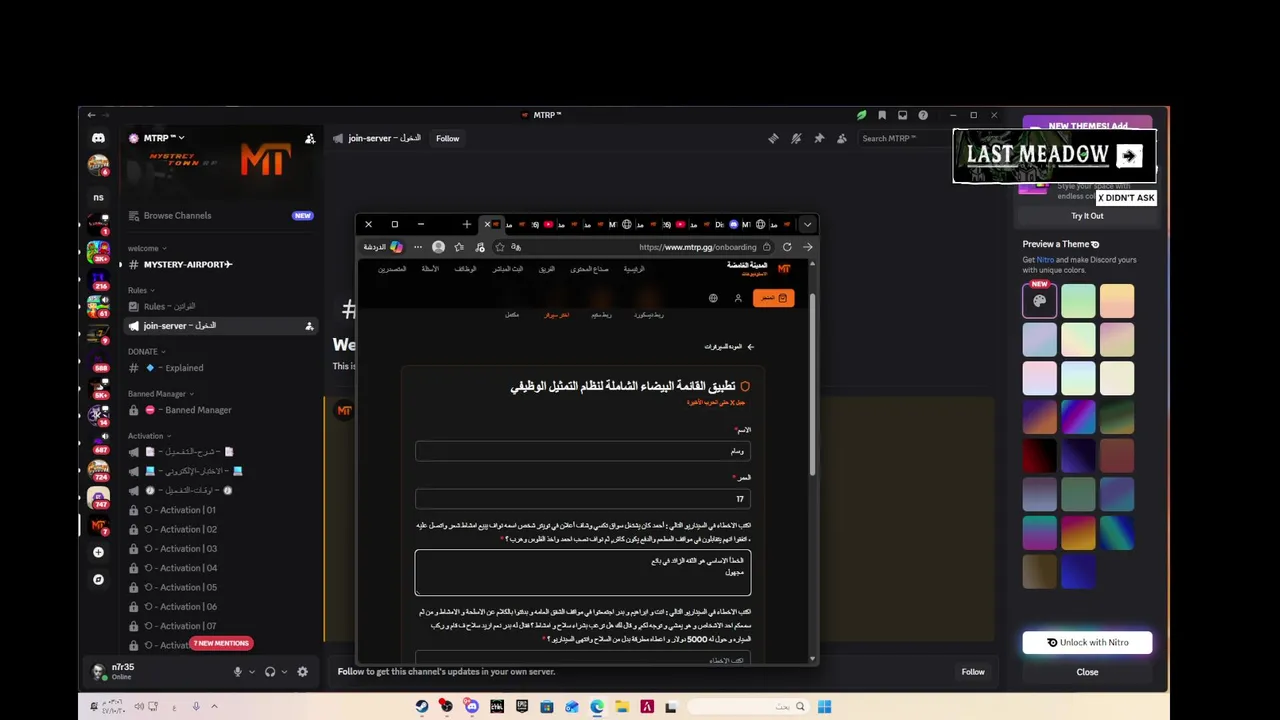The image size is (1280, 720).
Task: Click the Windows Start button
Action: coord(824,706)
